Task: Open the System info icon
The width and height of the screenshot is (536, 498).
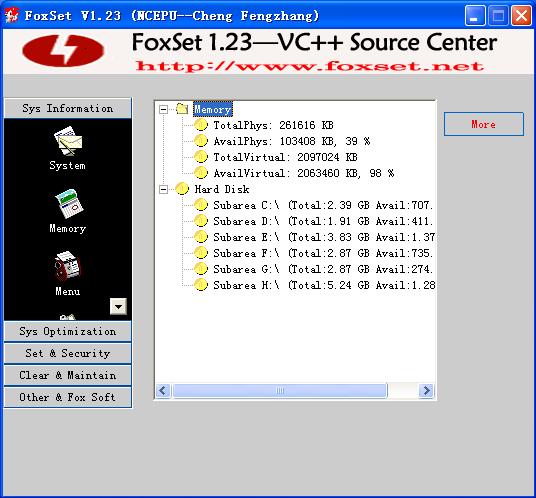Action: tap(68, 141)
